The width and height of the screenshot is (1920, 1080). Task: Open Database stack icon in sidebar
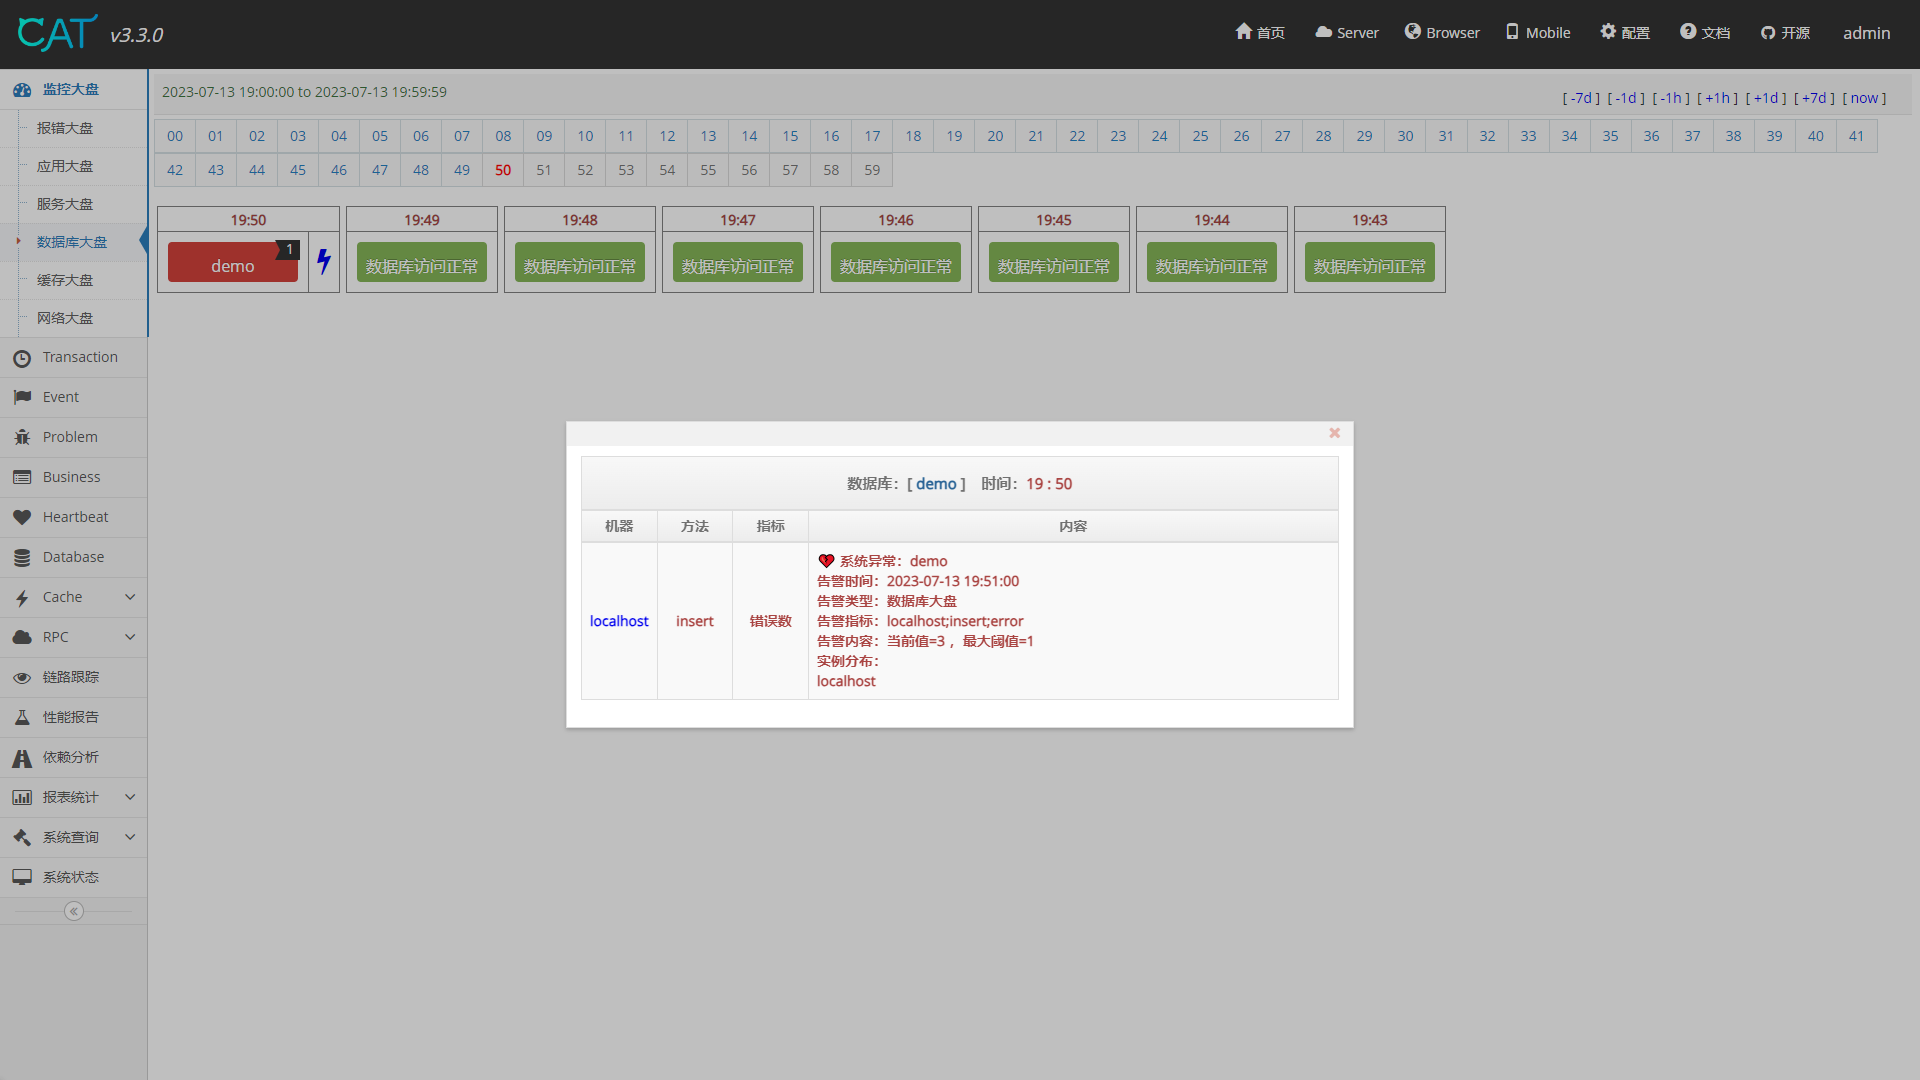tap(22, 557)
